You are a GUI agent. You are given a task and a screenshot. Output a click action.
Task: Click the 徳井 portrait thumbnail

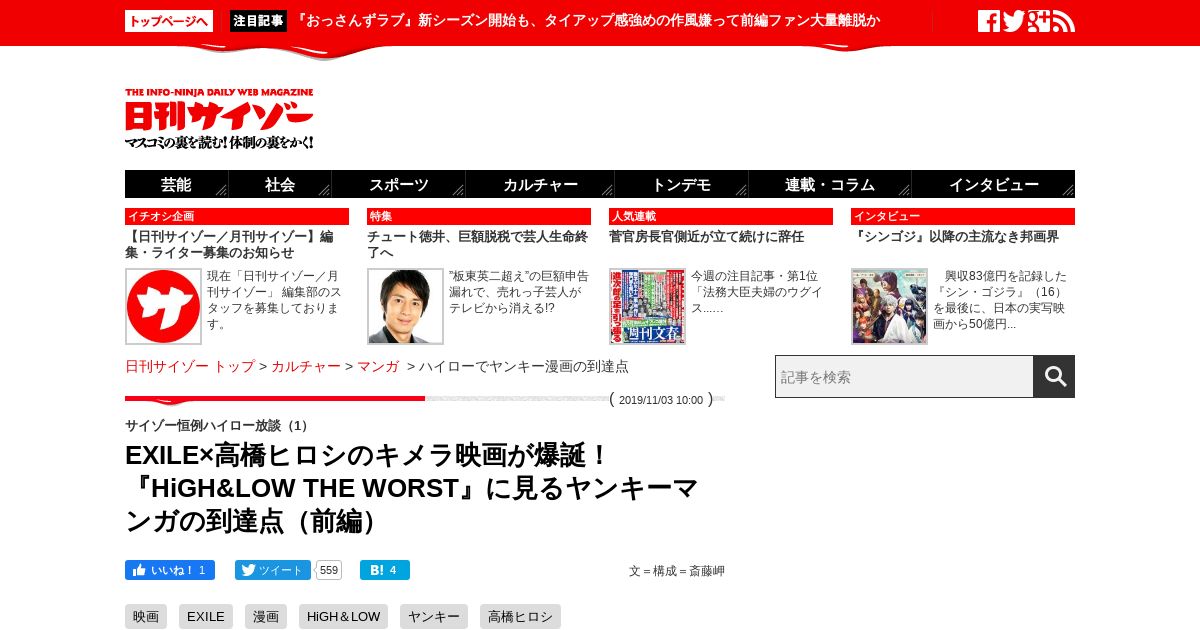coord(405,306)
